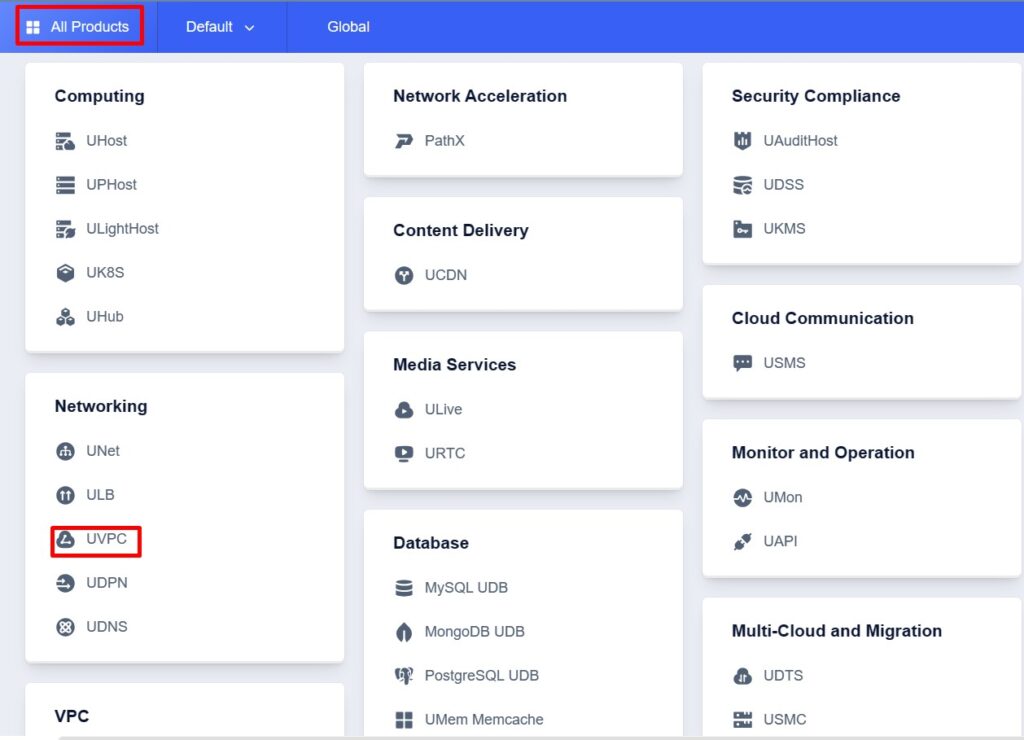Select the USMS cloud communication icon
The height and width of the screenshot is (740, 1024).
click(742, 362)
